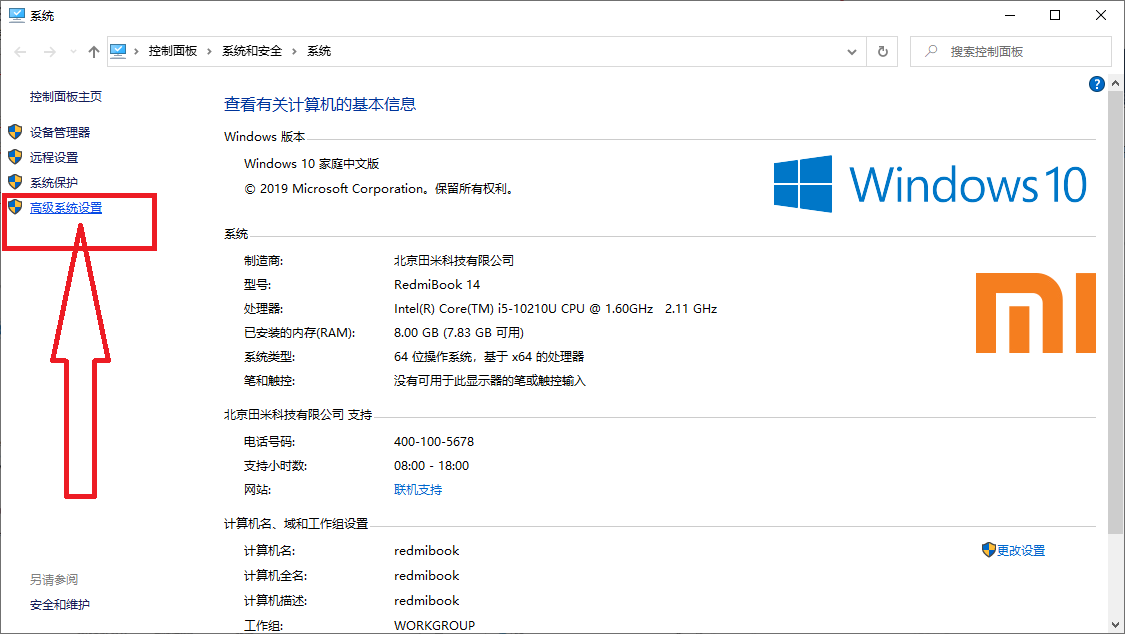
Task: Click the search magnifier icon
Action: coord(929,50)
